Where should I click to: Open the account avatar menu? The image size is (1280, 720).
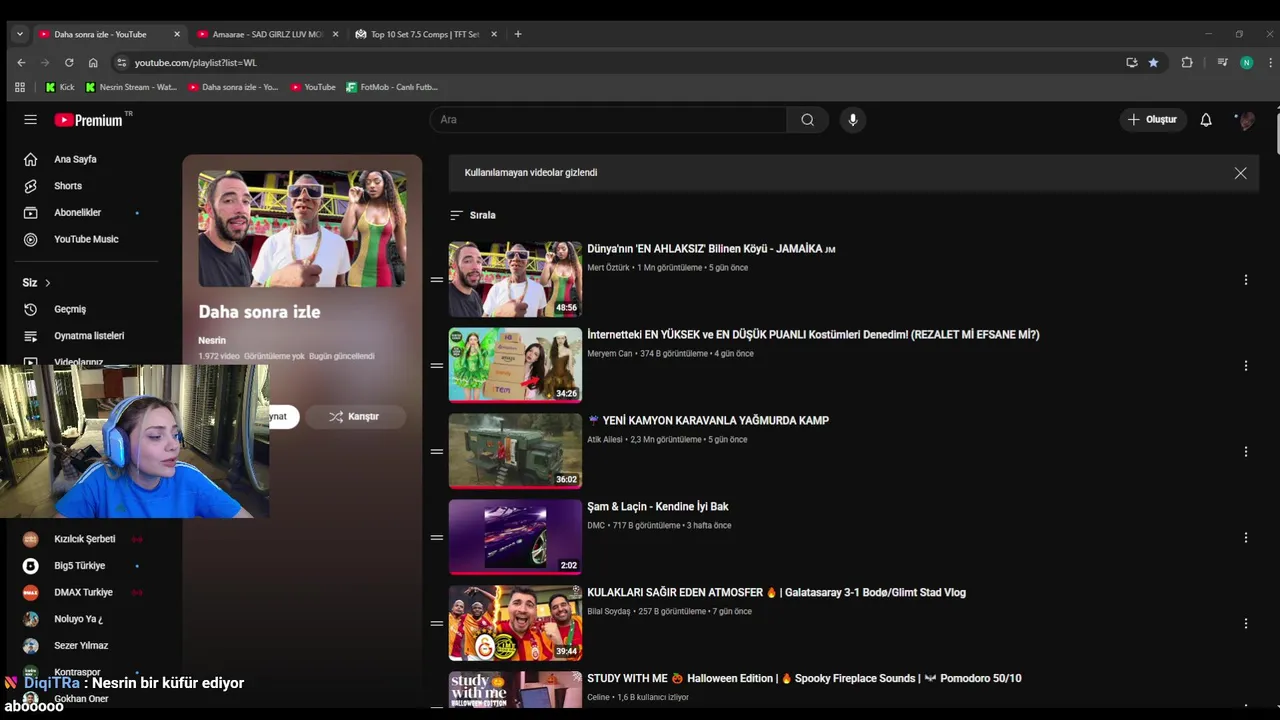click(1246, 120)
